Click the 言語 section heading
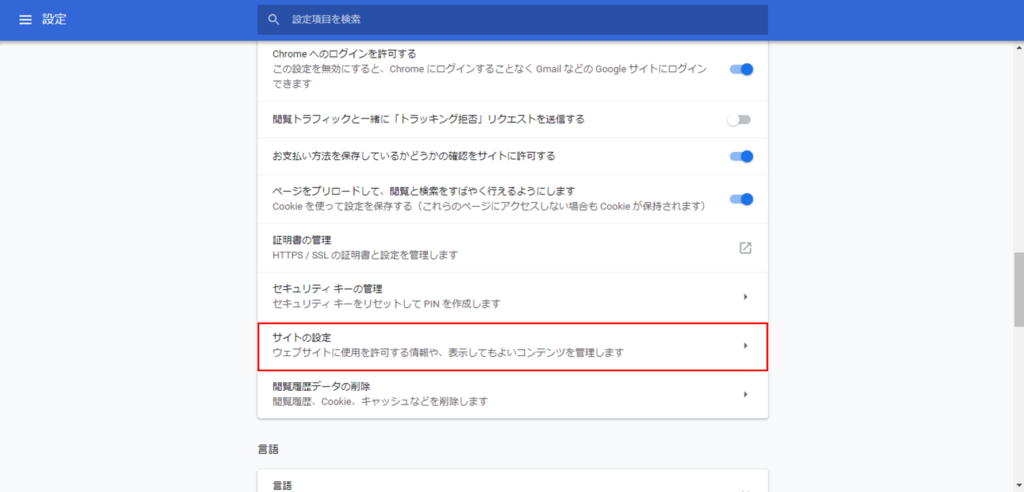The height and width of the screenshot is (492, 1024). click(268, 449)
